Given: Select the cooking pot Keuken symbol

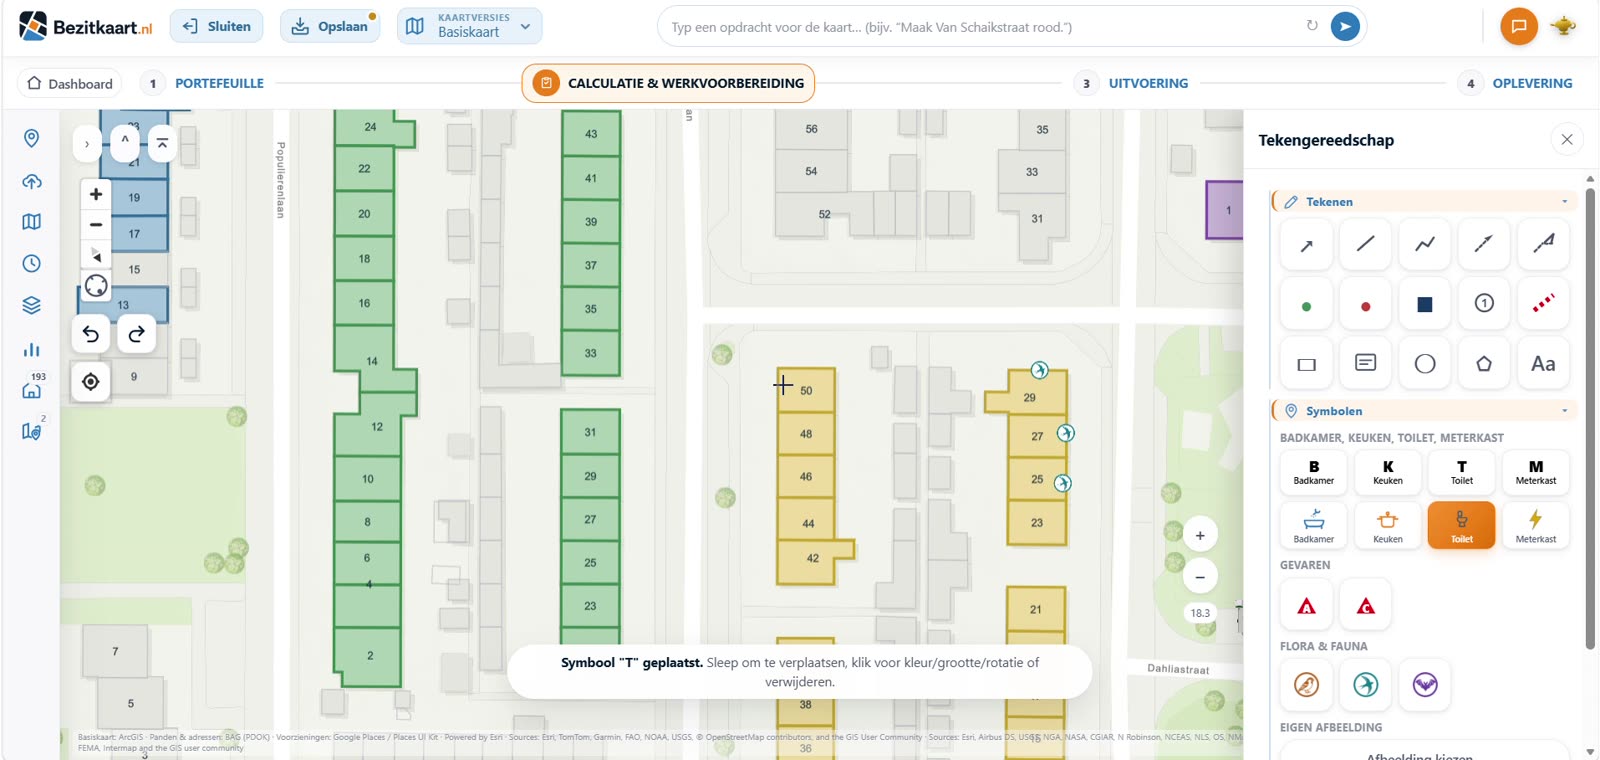Looking at the screenshot, I should (x=1388, y=525).
